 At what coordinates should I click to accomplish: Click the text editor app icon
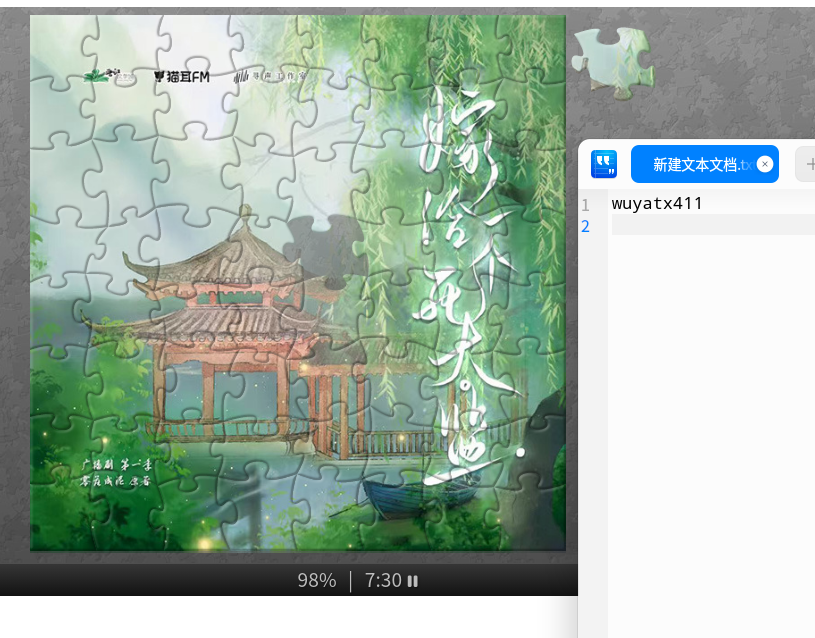point(604,164)
